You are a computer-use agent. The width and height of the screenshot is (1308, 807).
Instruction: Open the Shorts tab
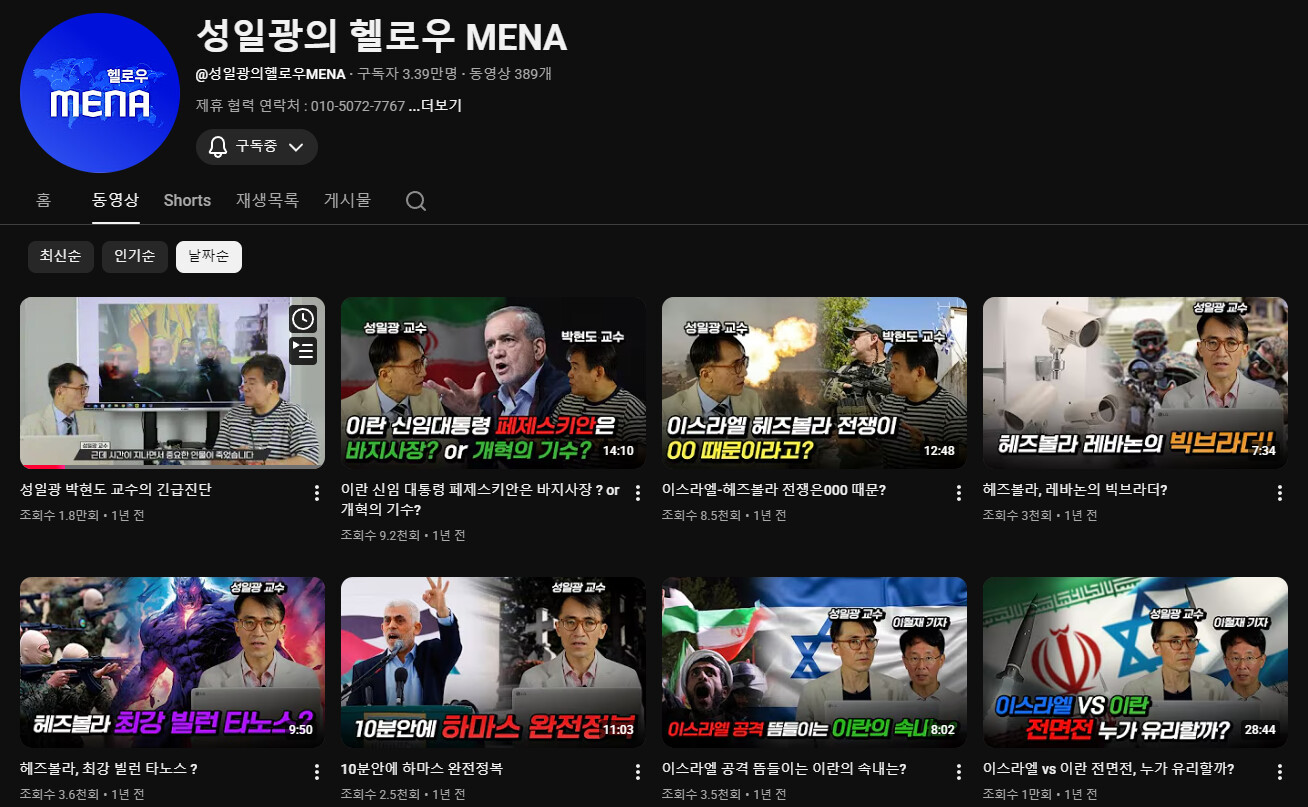pyautogui.click(x=187, y=200)
